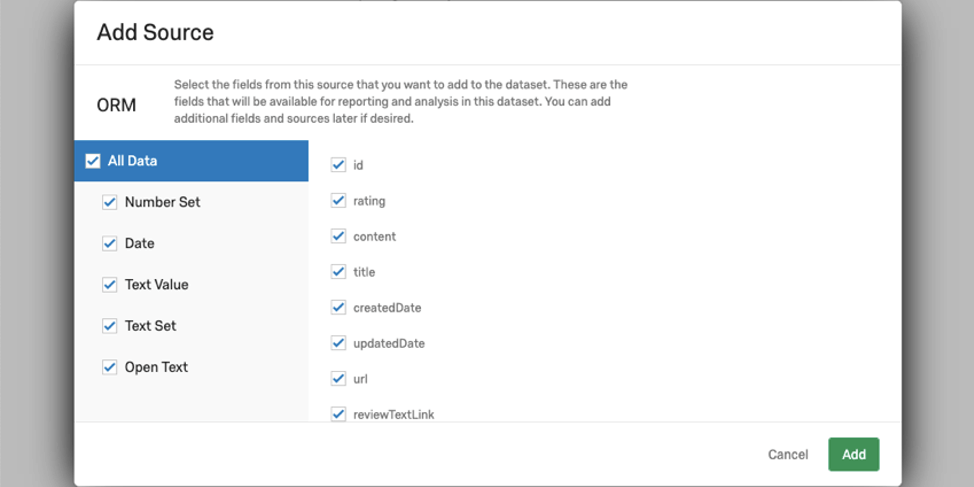
Task: Select the Text Value category label
Action: coord(156,285)
